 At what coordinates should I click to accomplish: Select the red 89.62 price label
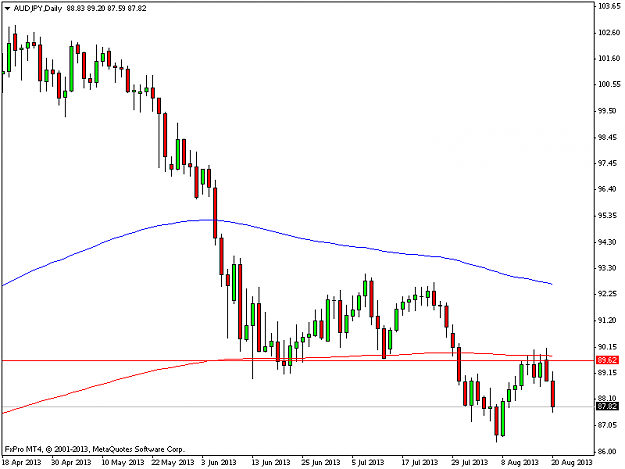click(607, 360)
